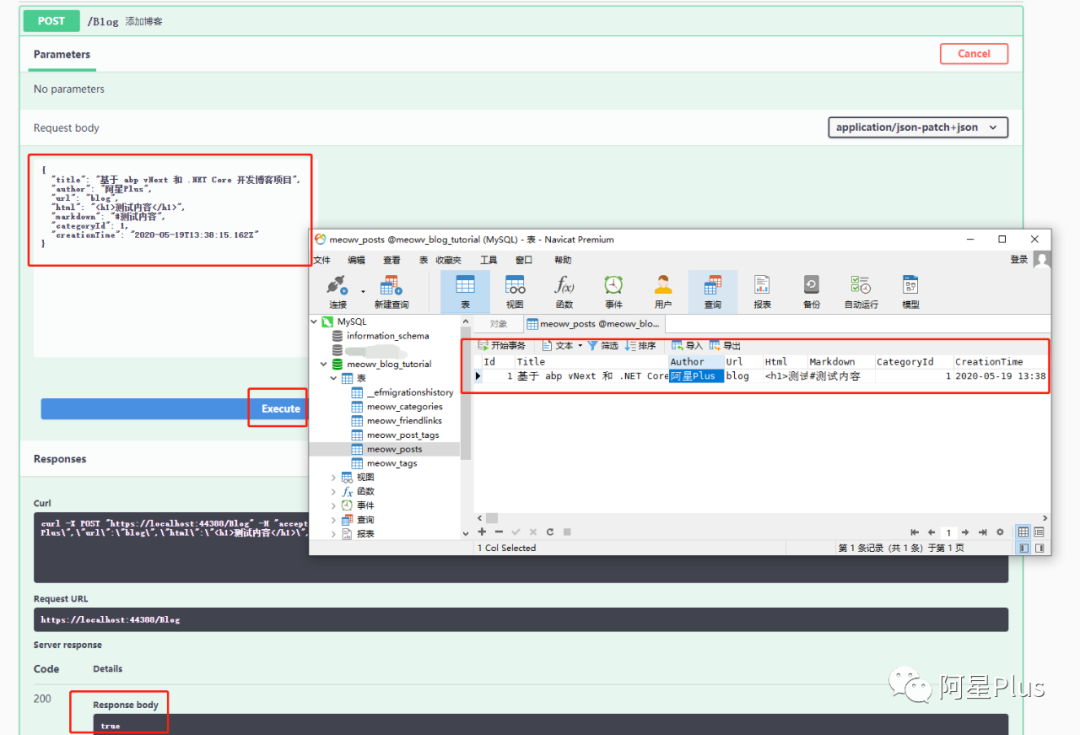Expand the 查询 queries tree node
This screenshot has height=735, width=1080.
click(x=333, y=519)
